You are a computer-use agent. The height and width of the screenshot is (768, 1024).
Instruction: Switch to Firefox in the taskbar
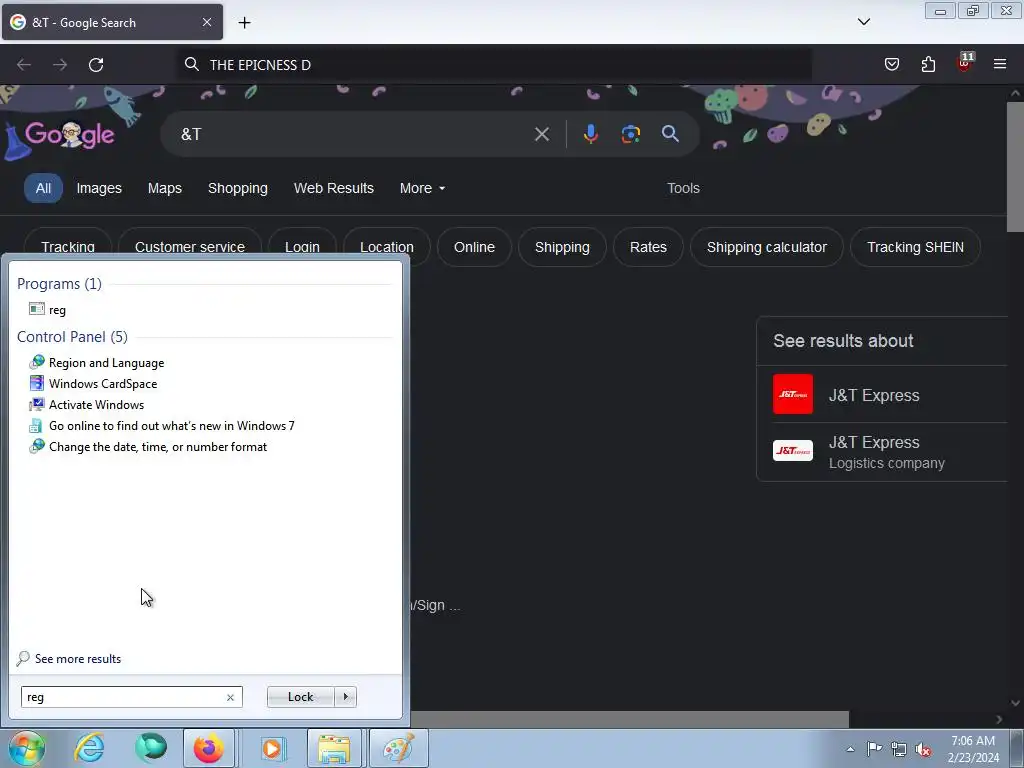[x=209, y=748]
